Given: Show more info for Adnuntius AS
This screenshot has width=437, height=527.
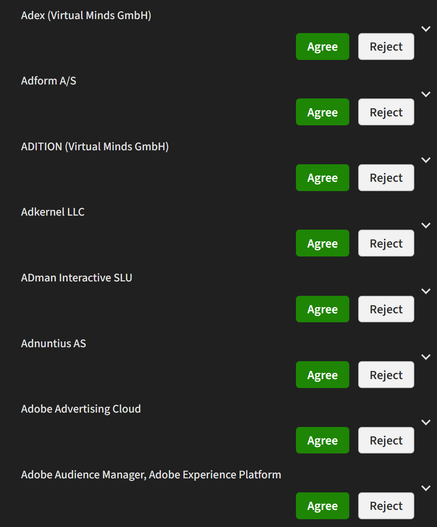Looking at the screenshot, I should (x=426, y=357).
